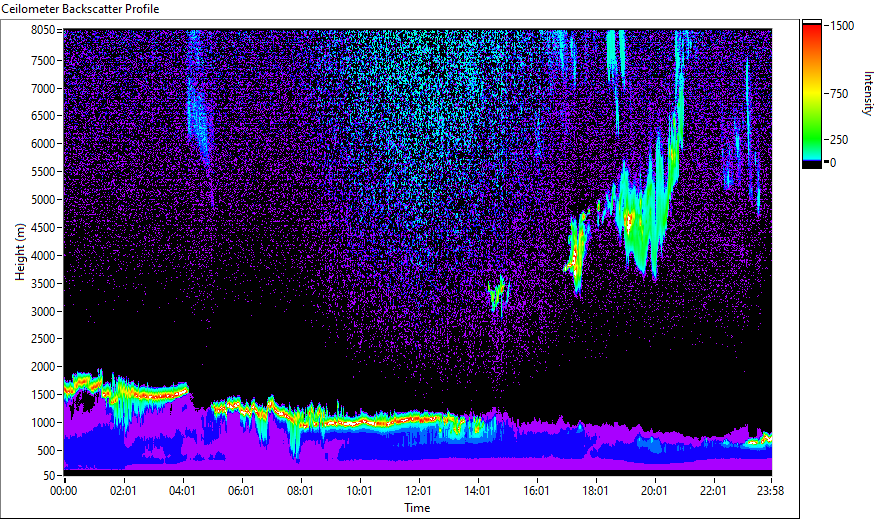878x519 pixels.
Task: Click the Intensity color ramp bar
Action: tap(811, 94)
